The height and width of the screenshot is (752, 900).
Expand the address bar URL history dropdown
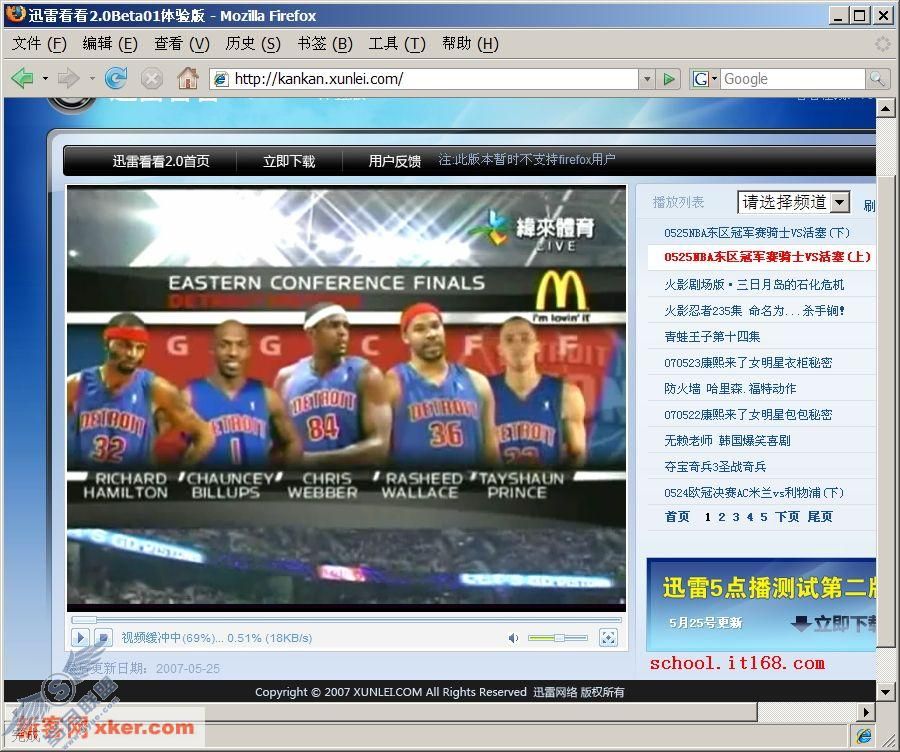647,79
